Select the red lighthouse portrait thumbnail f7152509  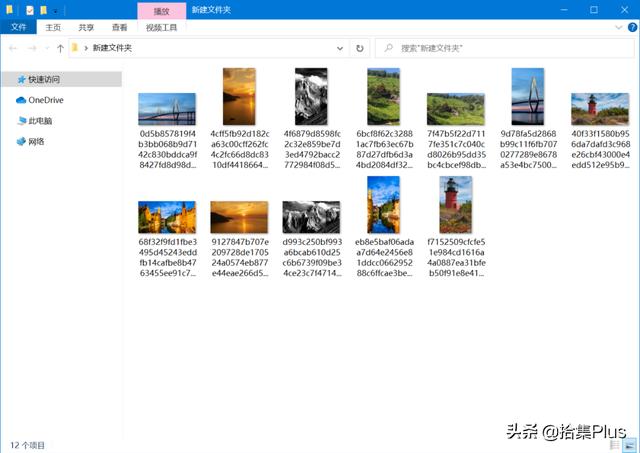point(455,205)
